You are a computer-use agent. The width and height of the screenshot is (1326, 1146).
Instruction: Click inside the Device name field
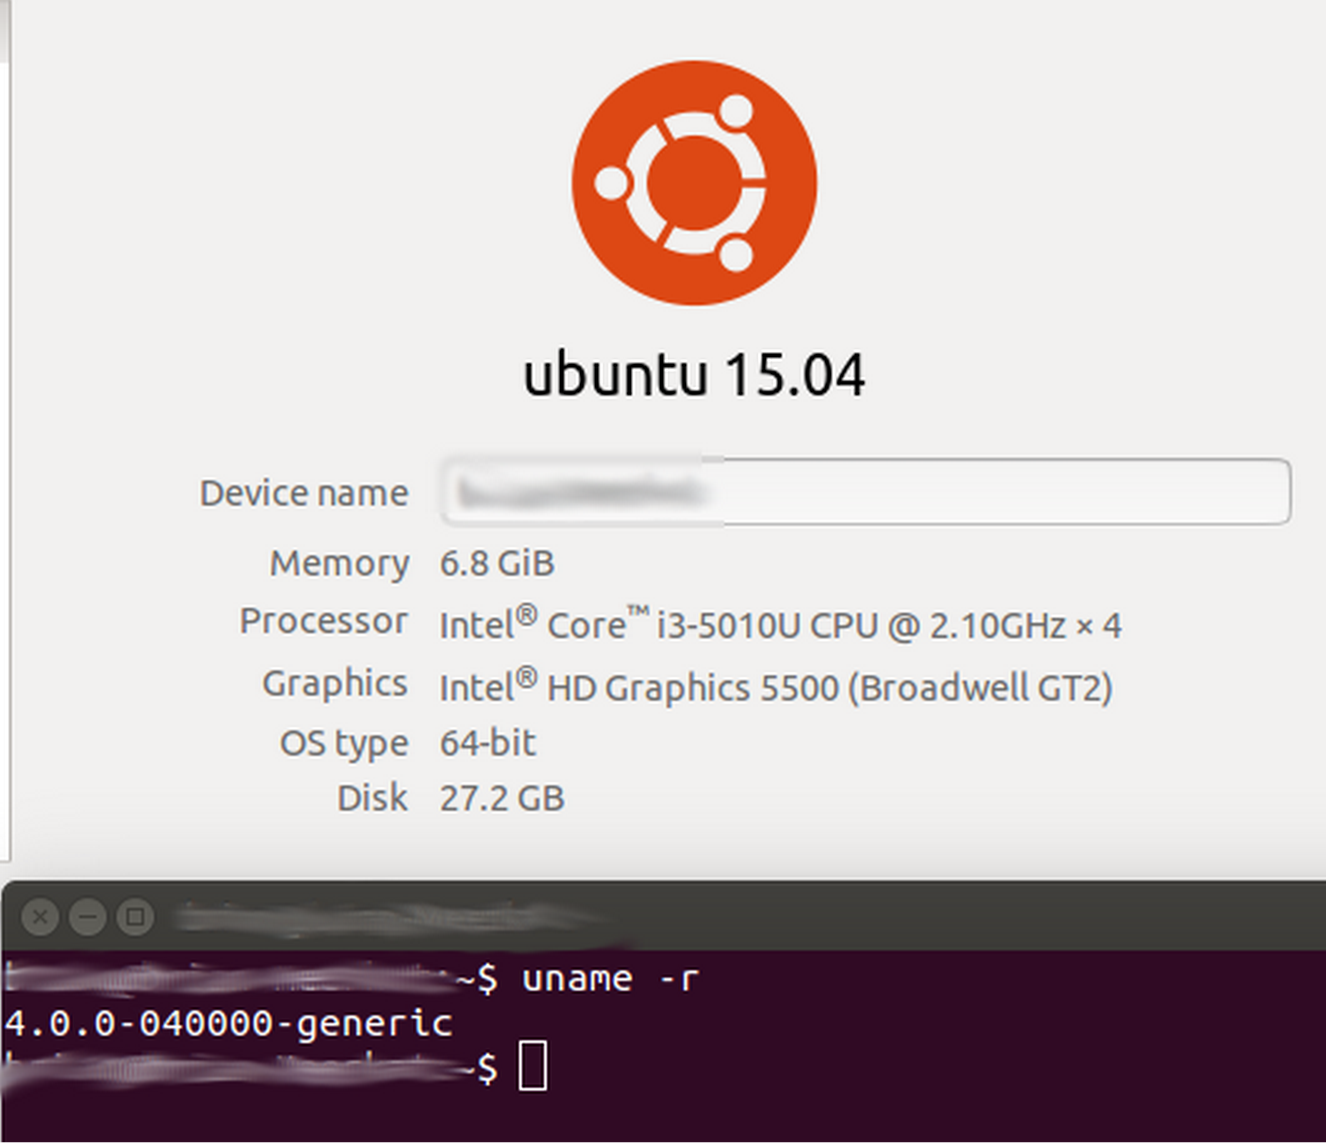[865, 491]
